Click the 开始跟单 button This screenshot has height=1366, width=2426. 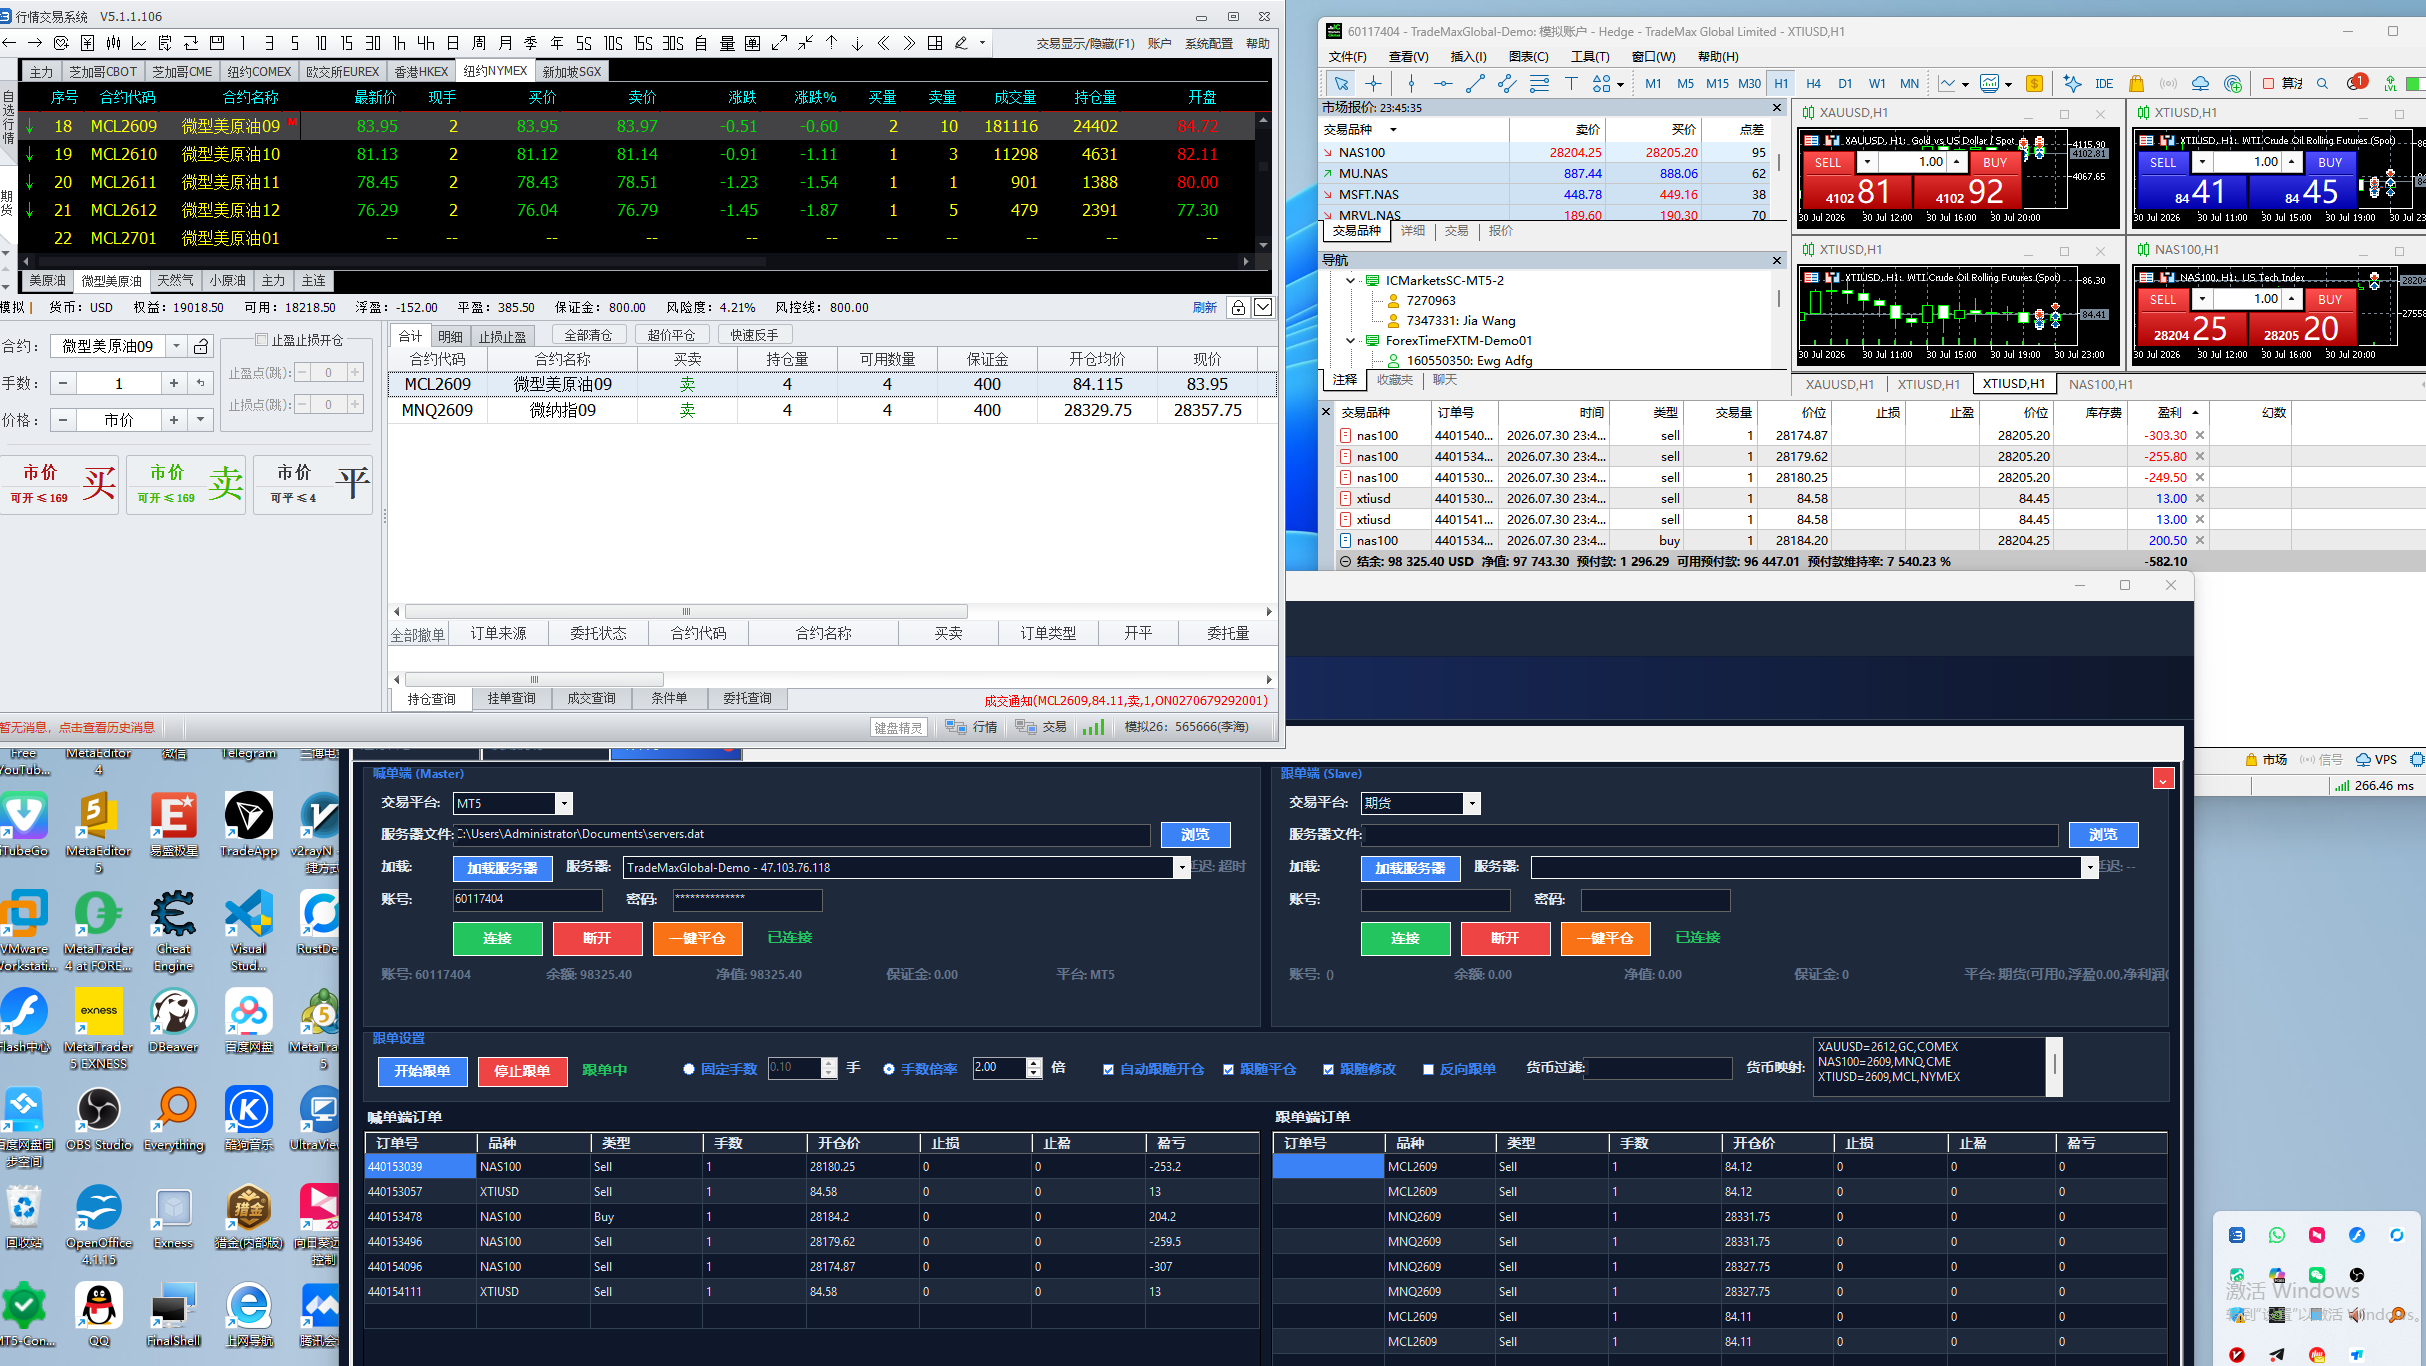pos(422,1071)
